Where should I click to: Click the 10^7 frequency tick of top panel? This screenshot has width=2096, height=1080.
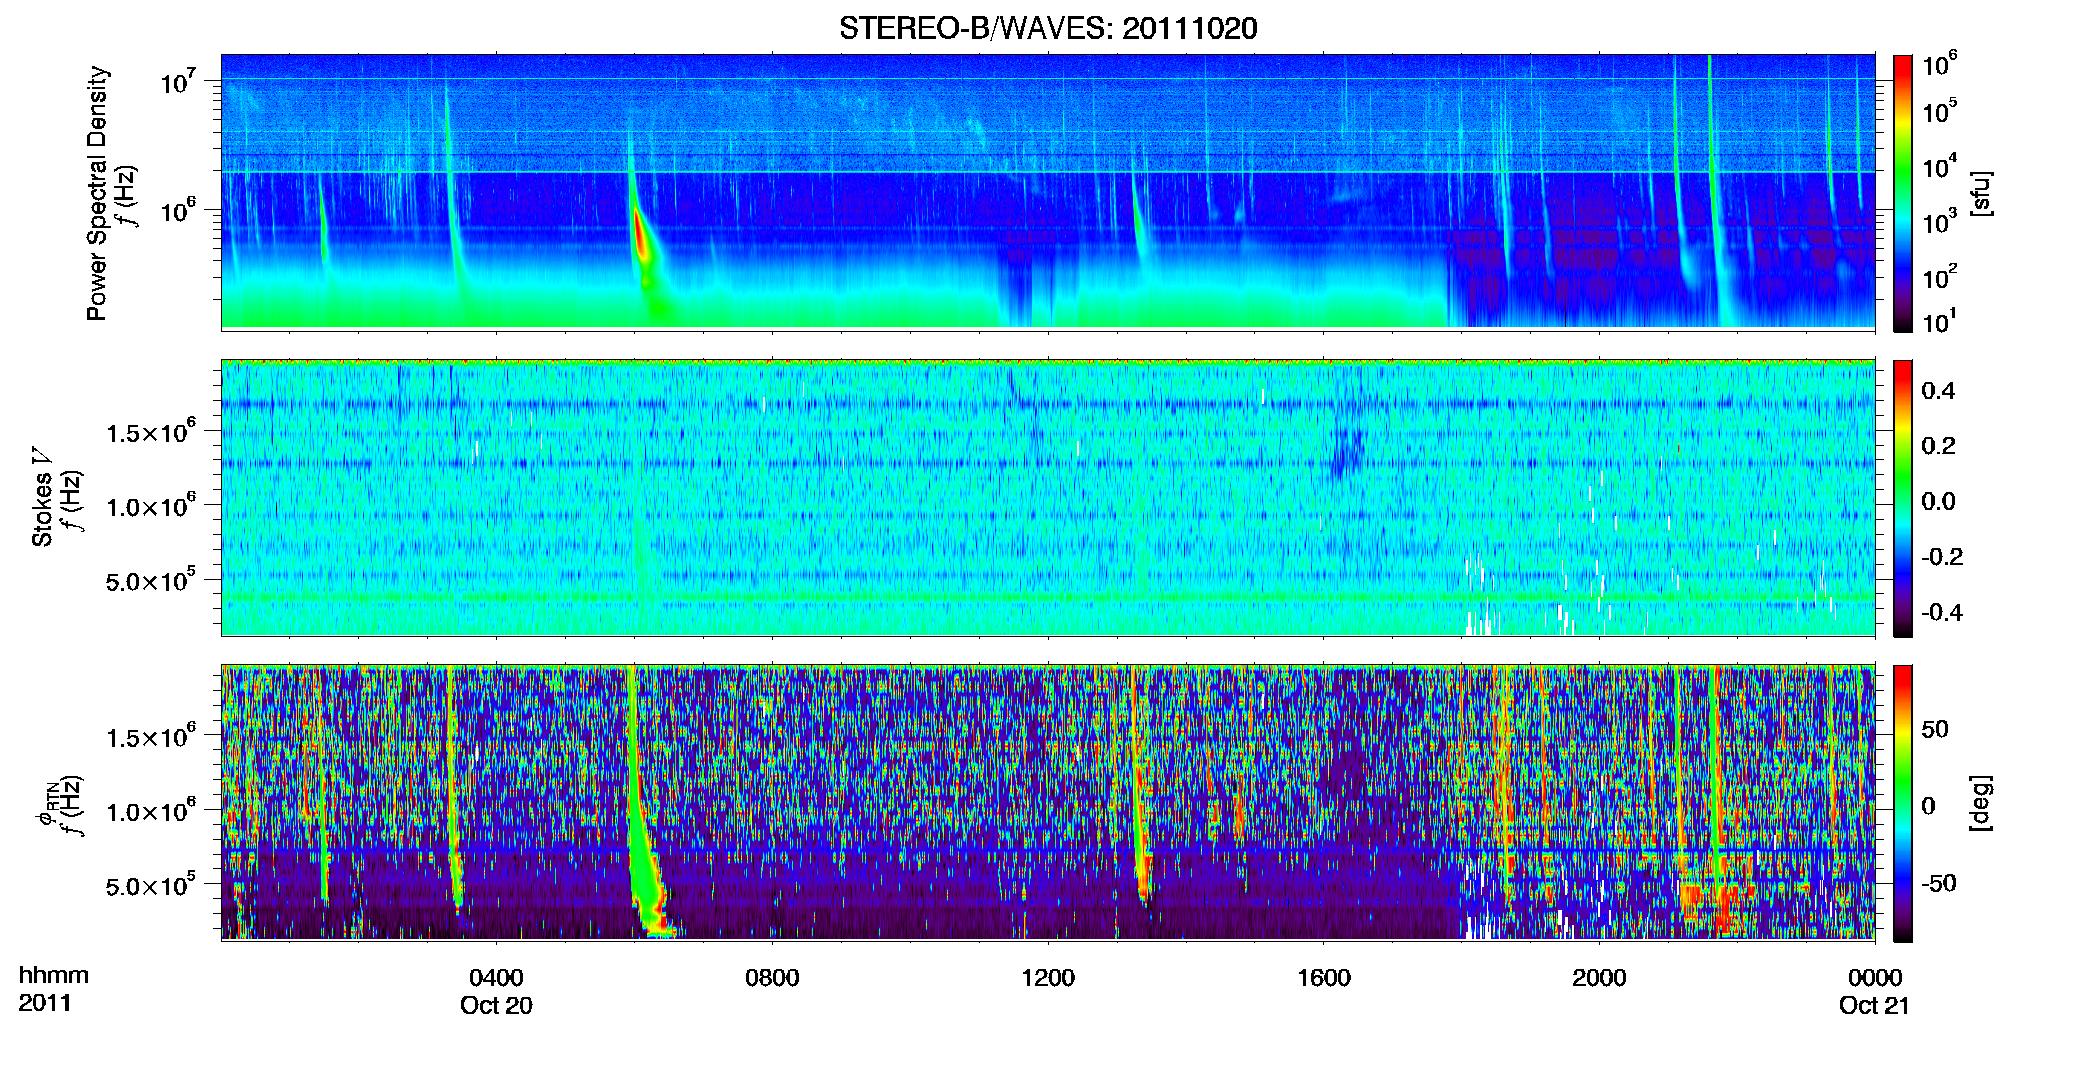(177, 82)
